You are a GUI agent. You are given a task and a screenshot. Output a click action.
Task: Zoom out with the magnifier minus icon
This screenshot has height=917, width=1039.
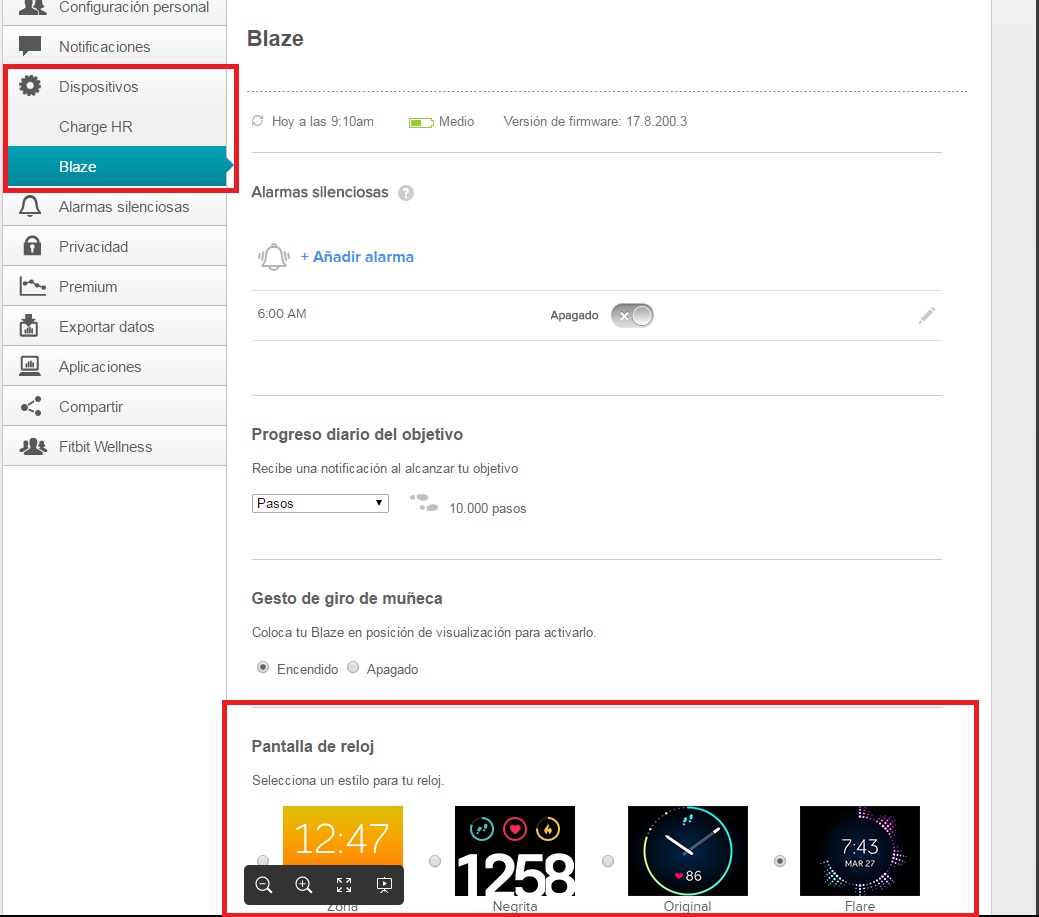[264, 885]
